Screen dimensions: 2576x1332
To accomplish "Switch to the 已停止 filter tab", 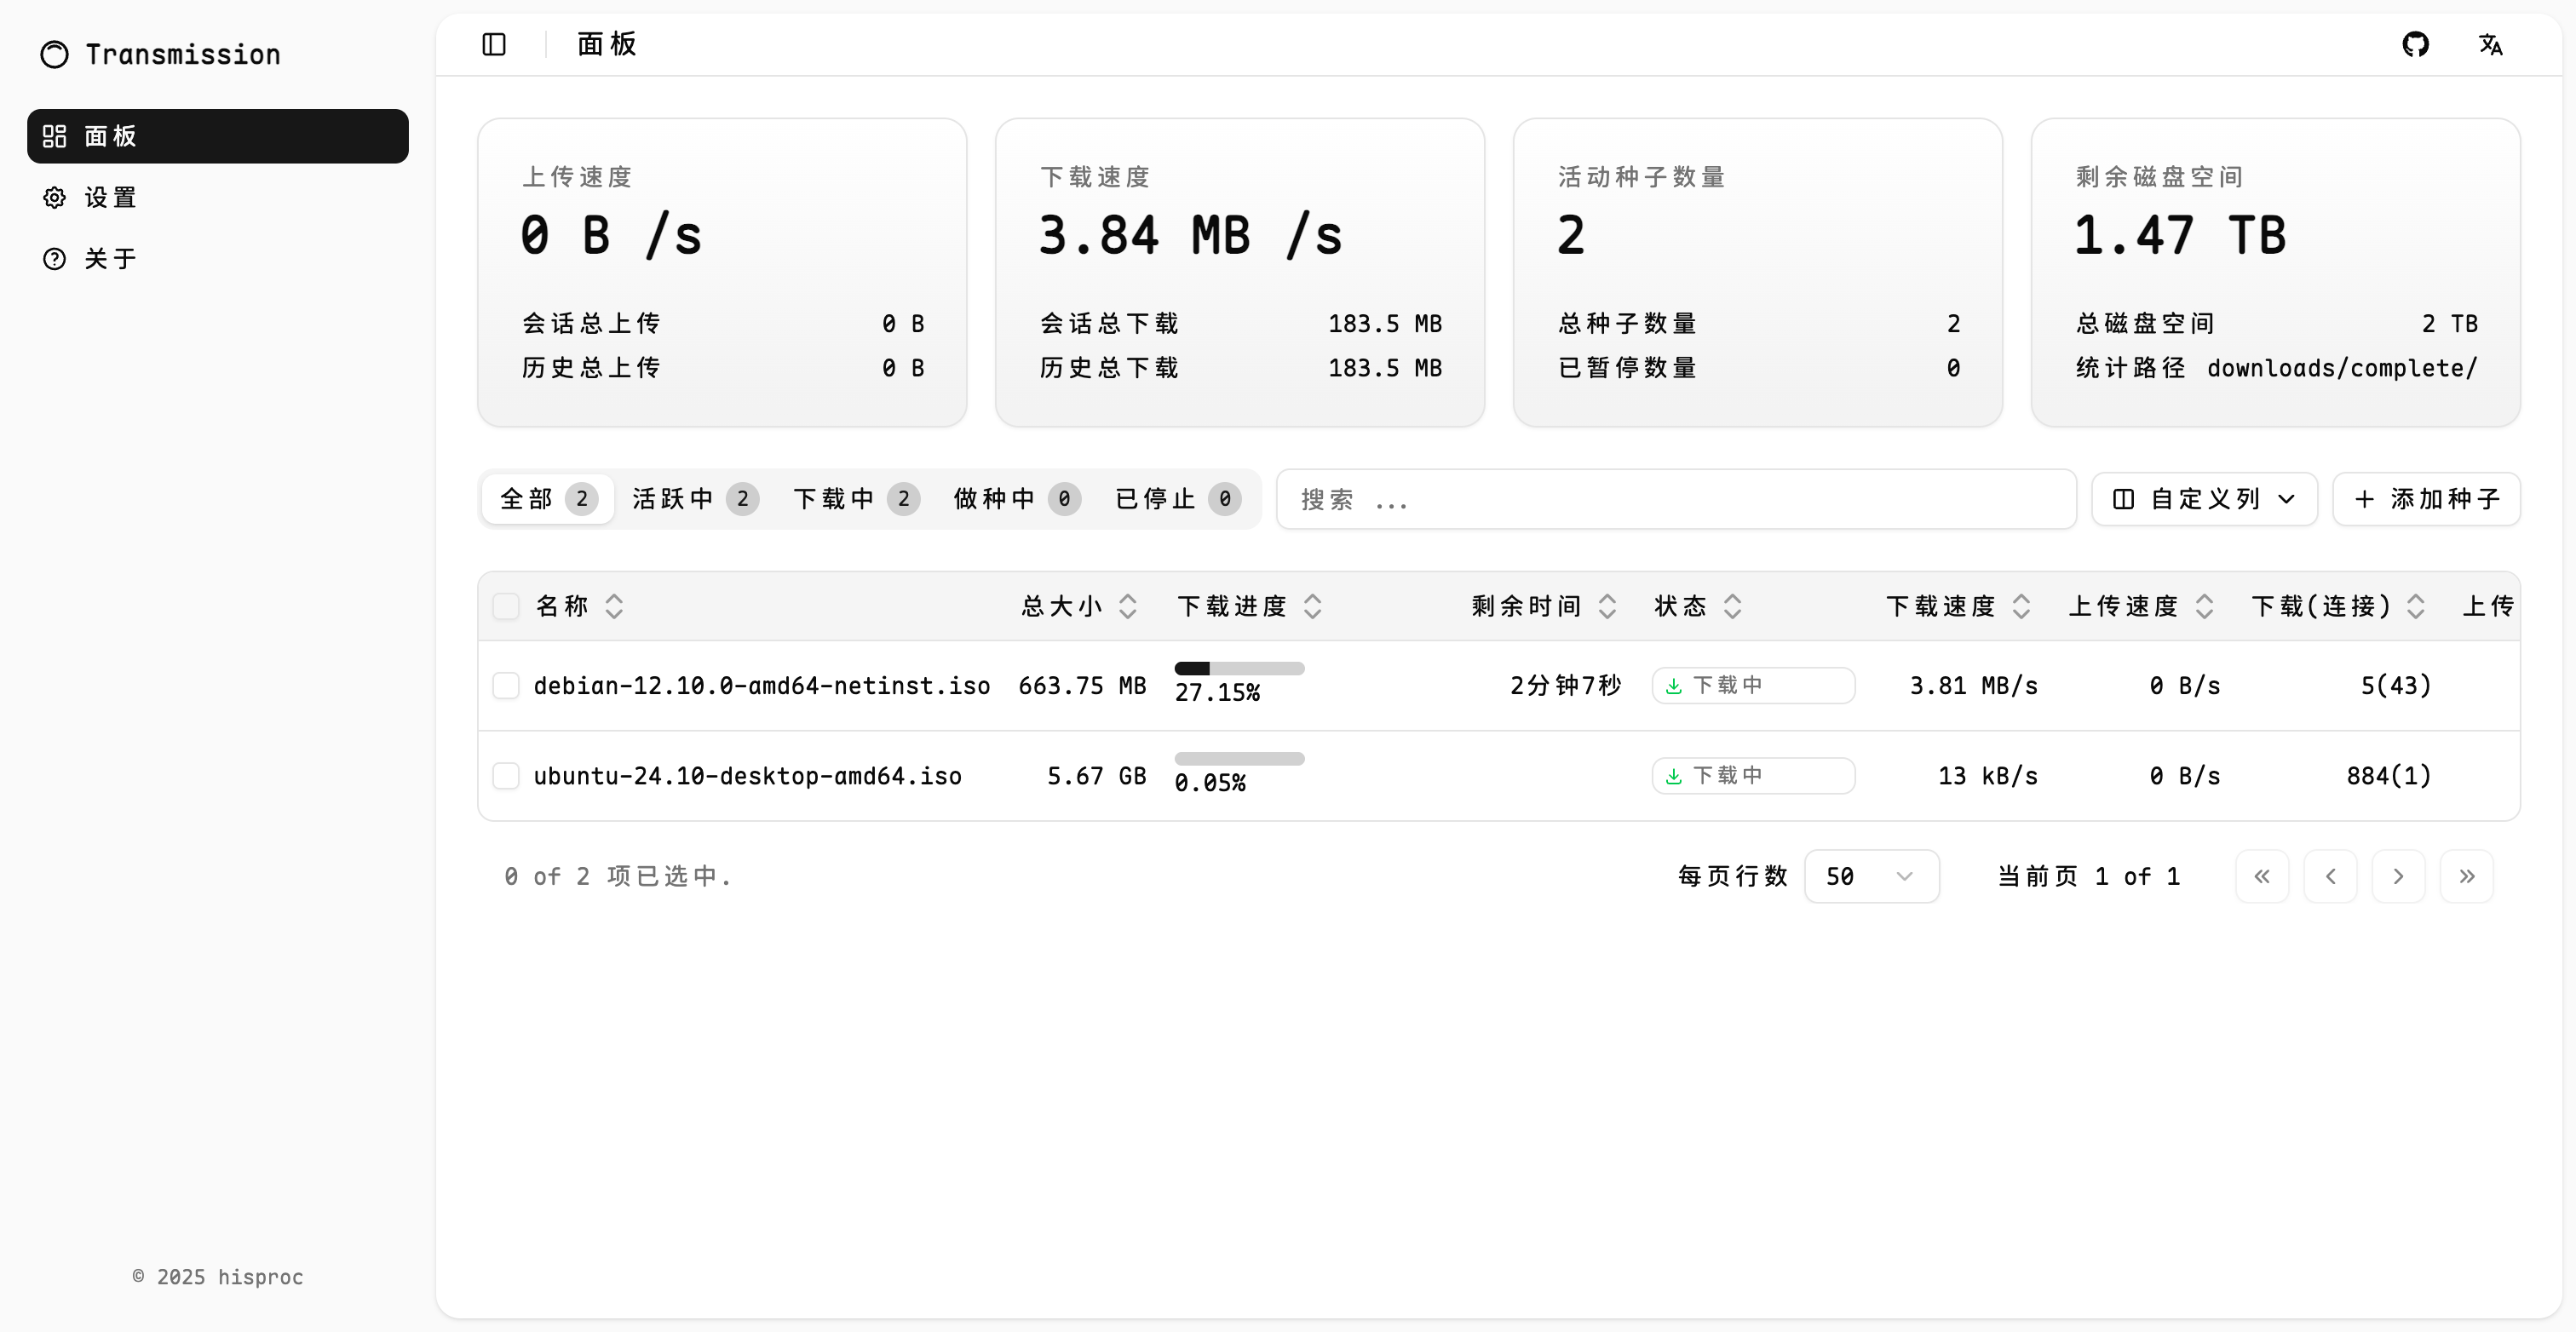I will tap(1177, 499).
